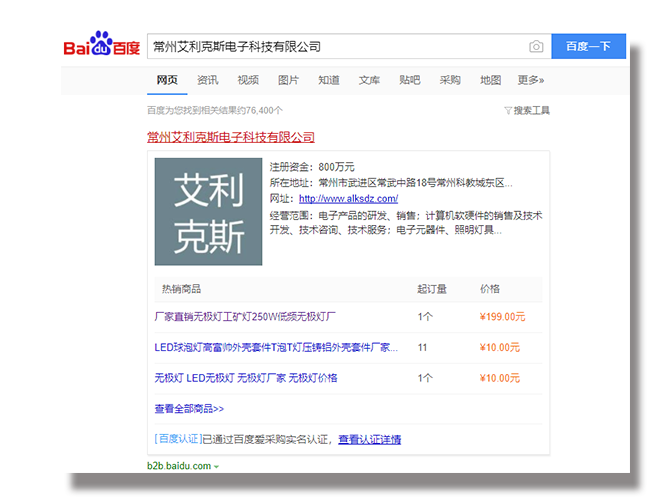
Task: Switch to the 地图 tab
Action: point(490,81)
